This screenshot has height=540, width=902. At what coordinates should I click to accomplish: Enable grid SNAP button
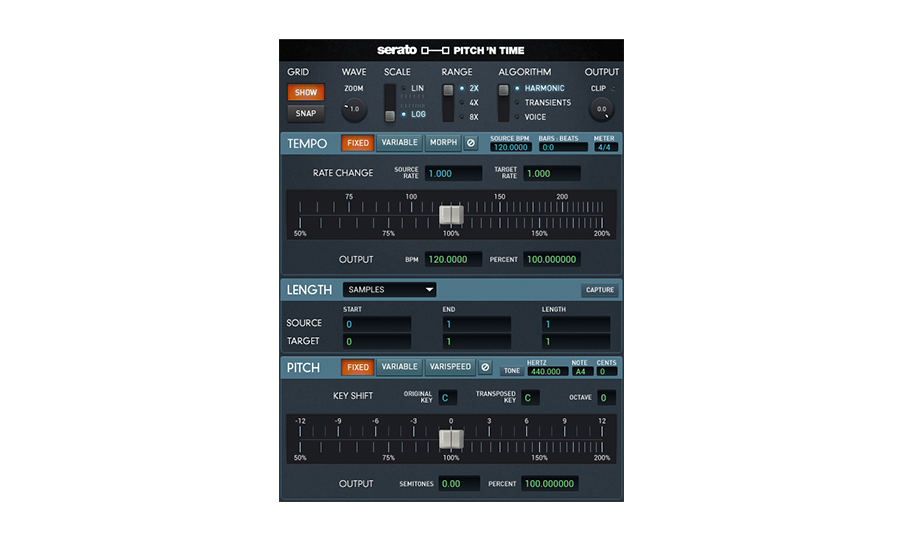point(306,113)
